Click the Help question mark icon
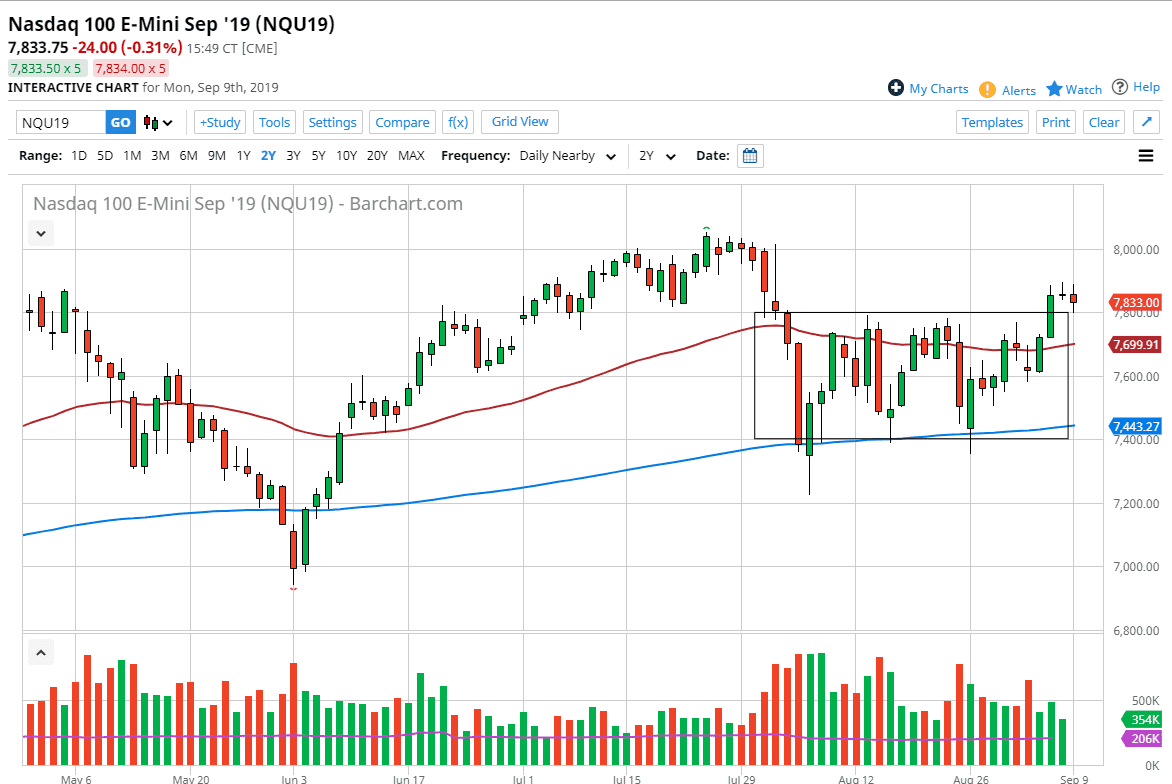Viewport: 1172px width, 784px height. pyautogui.click(x=1120, y=87)
